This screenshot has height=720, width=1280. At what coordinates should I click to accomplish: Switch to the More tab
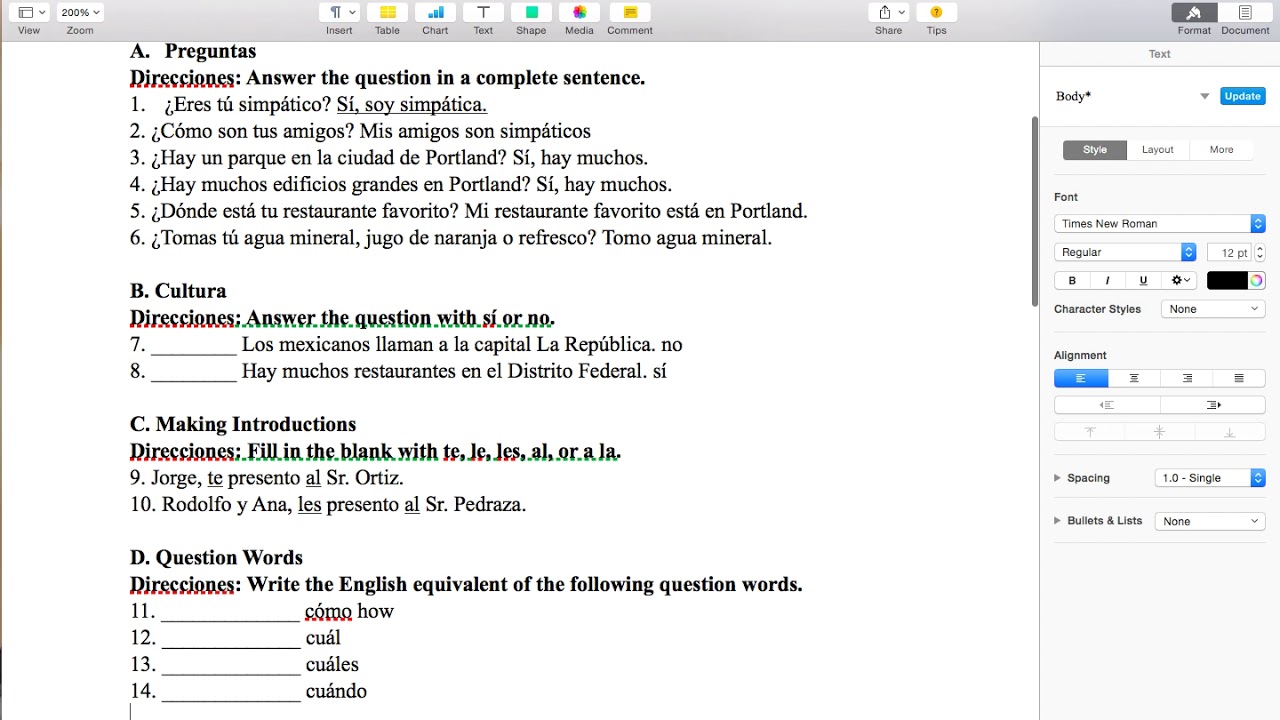tap(1221, 150)
